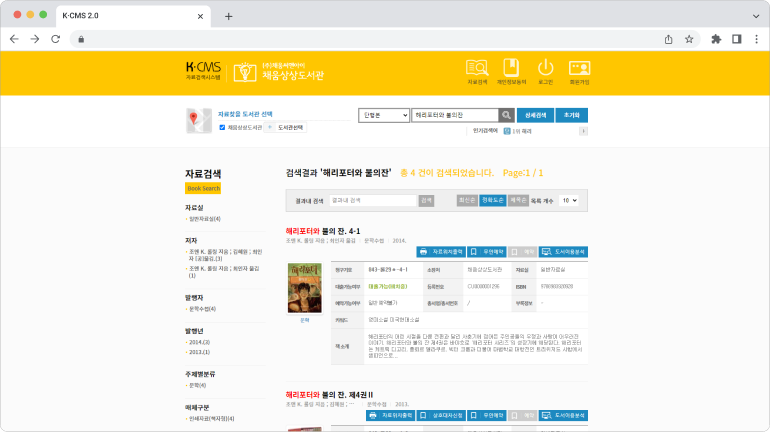Filter by second author entry ending (1)
Screen dimensions: 770x432
coord(224,271)
